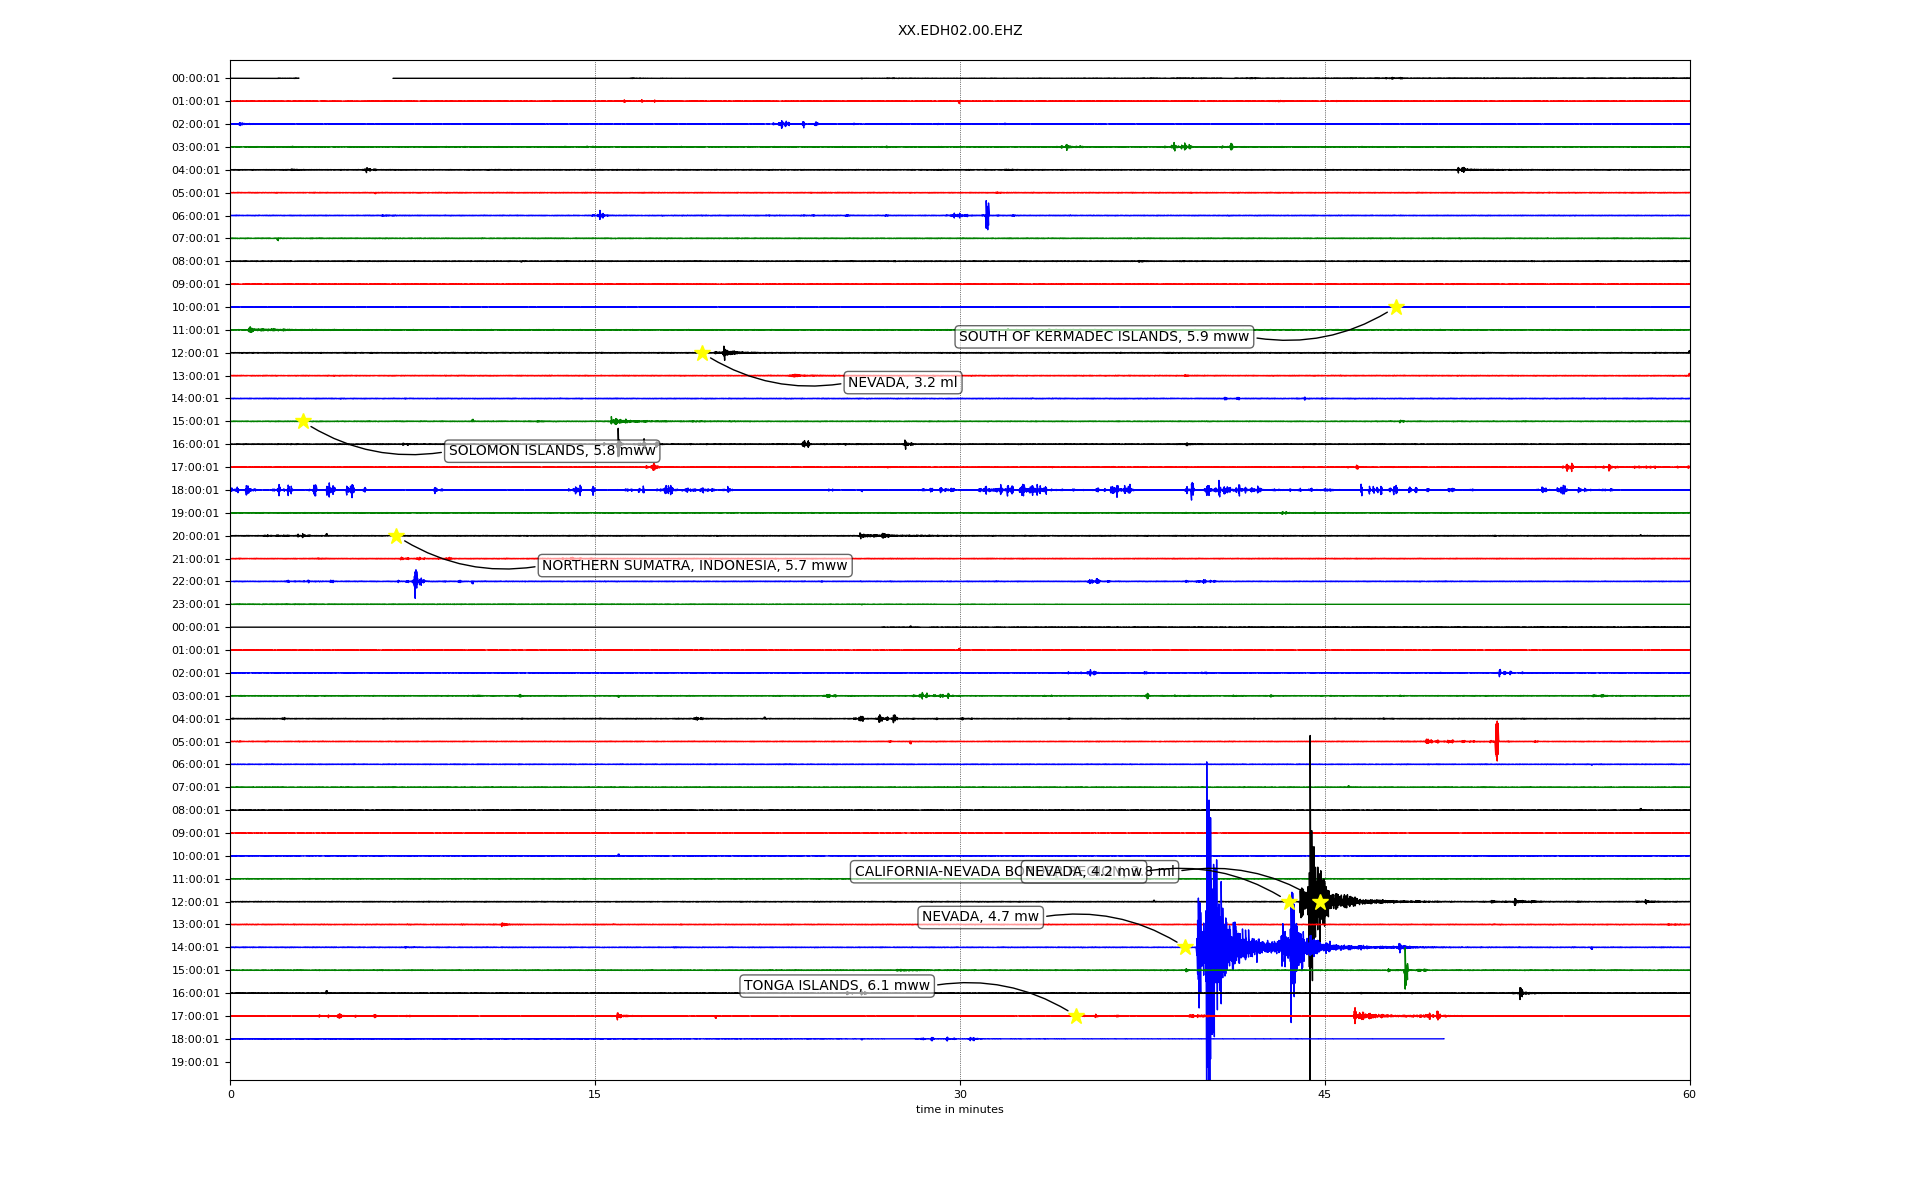The image size is (1920, 1200).
Task: Click the 'TONGA ISLANDS, 6.1 mww' label
Action: click(x=836, y=986)
